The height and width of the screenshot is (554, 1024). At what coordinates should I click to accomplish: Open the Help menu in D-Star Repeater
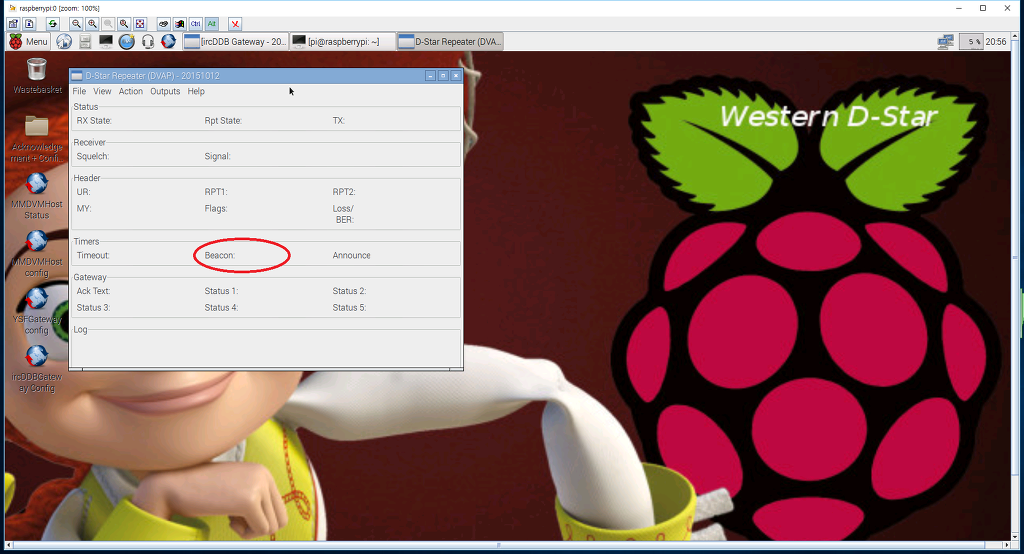(196, 91)
